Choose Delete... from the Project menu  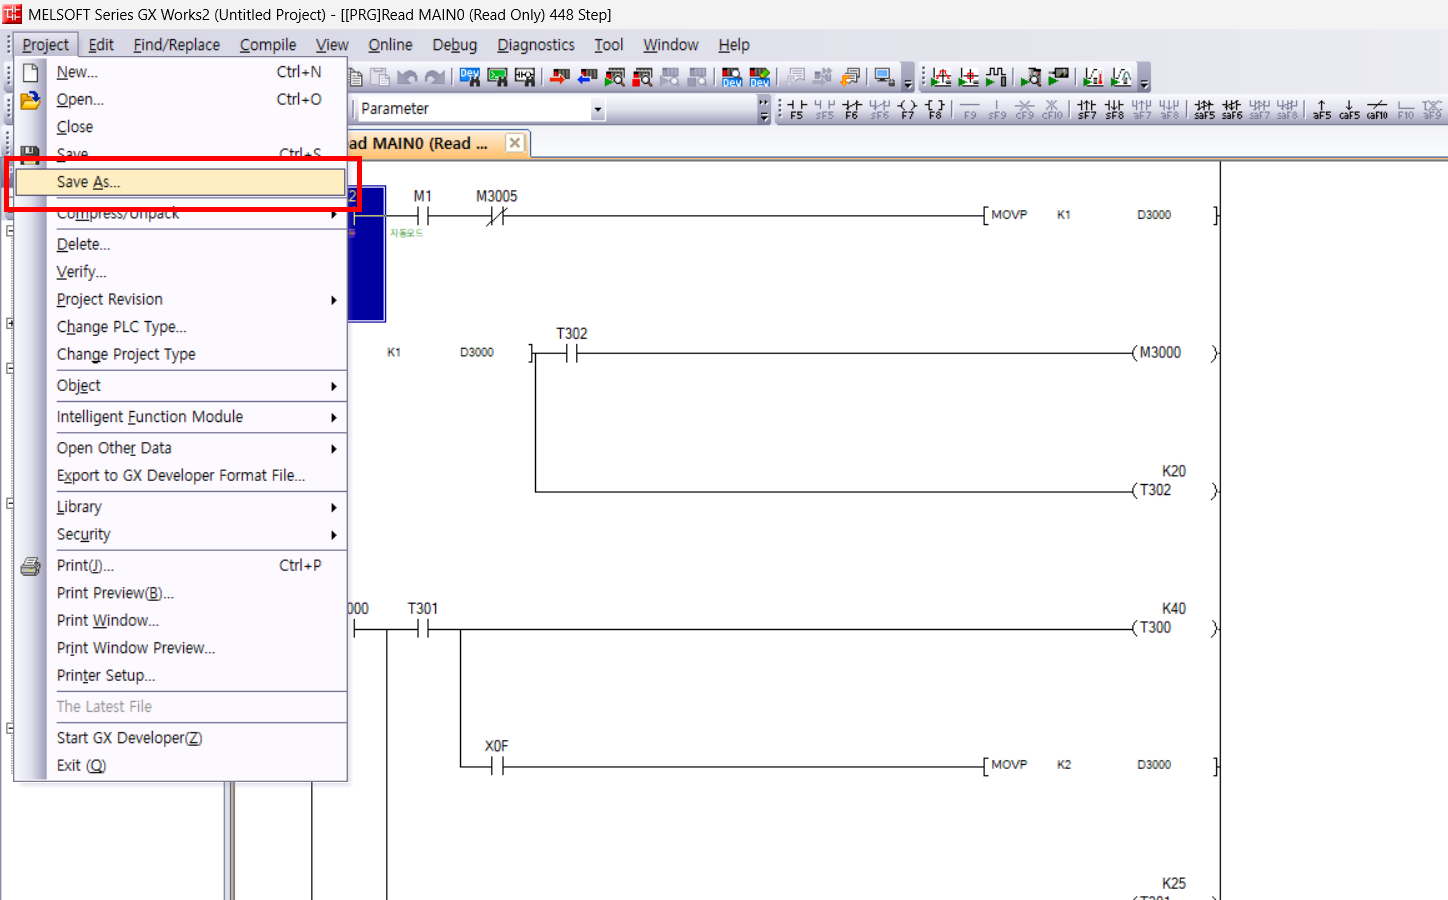click(x=180, y=244)
